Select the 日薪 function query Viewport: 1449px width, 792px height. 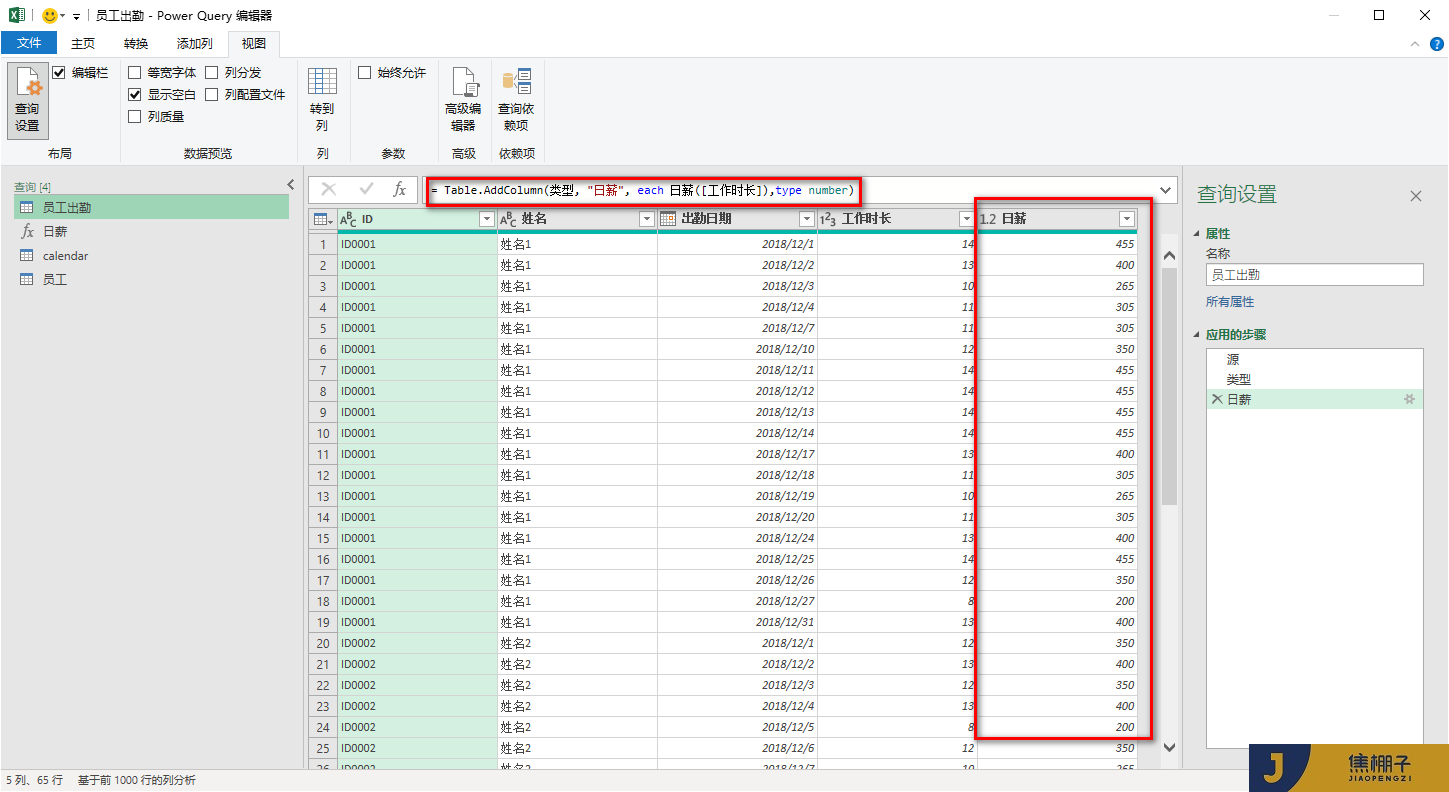click(151, 231)
